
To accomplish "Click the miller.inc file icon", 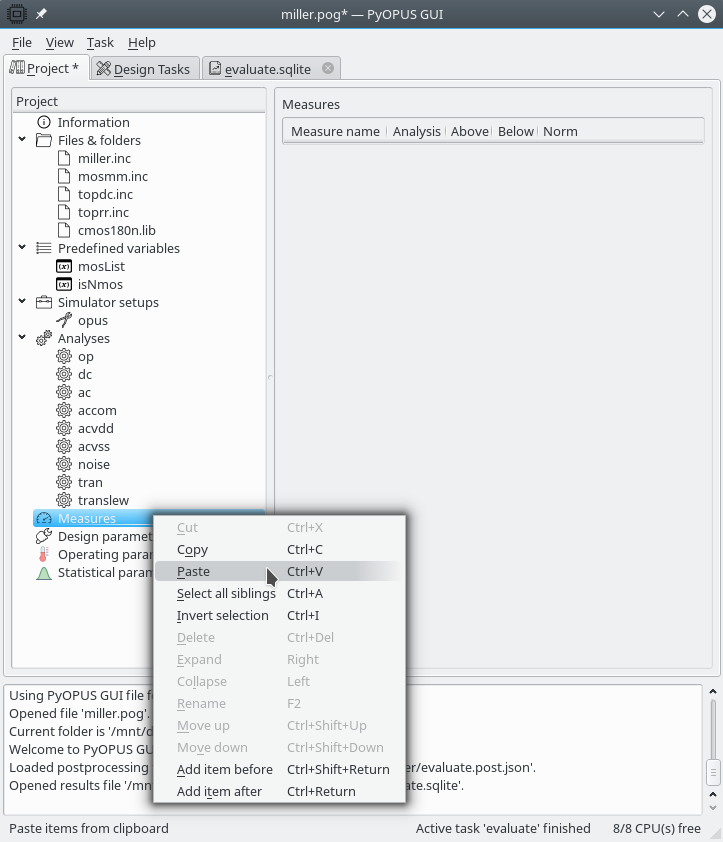I will point(64,158).
